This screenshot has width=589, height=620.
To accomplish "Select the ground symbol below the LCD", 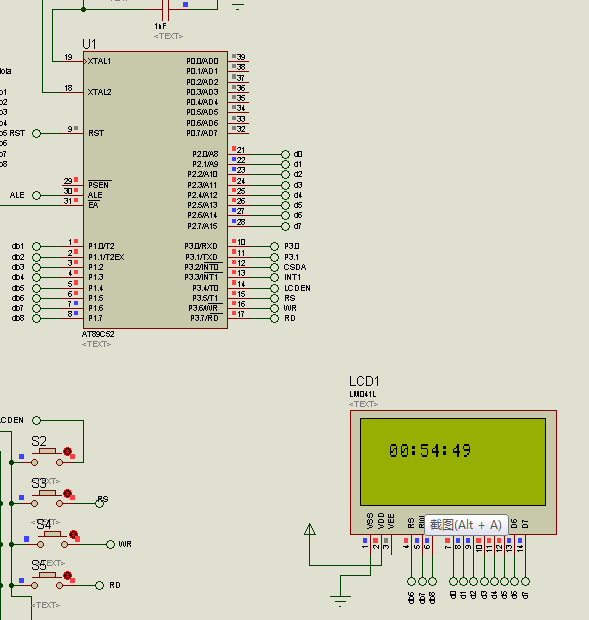I will tap(340, 600).
